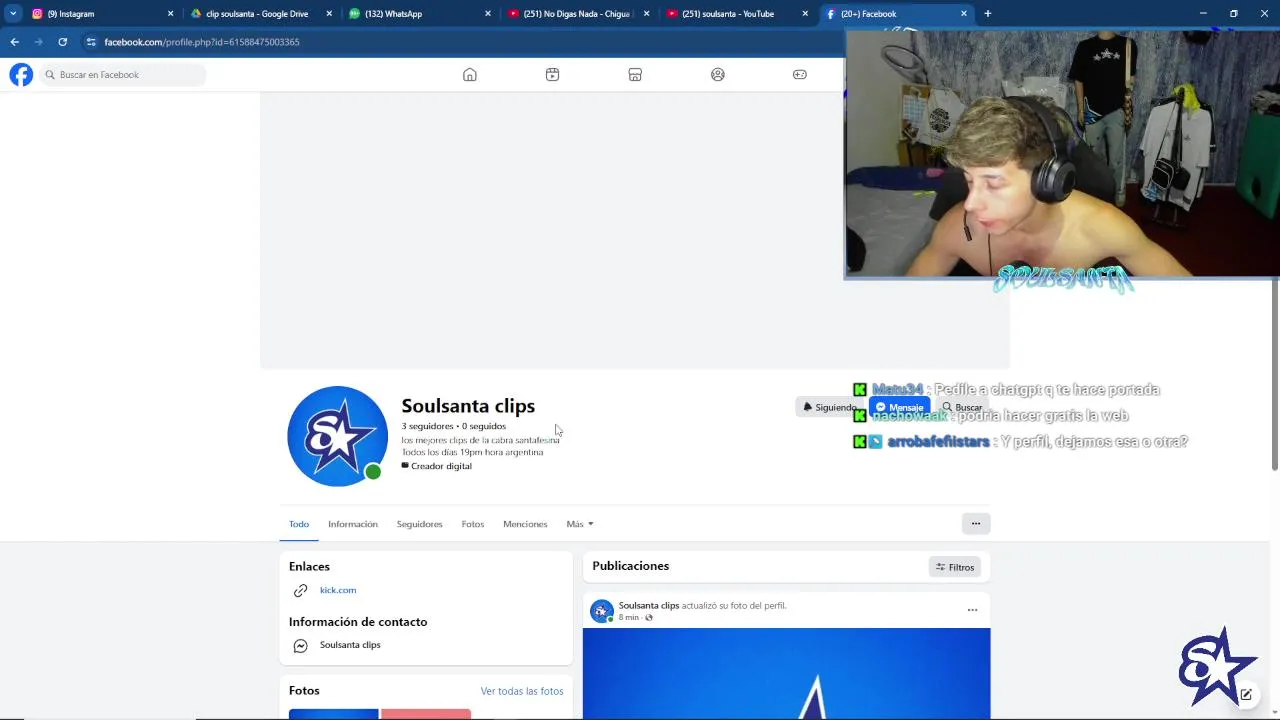Open Ver todas las fotos link
This screenshot has width=1280, height=720.
(x=522, y=691)
